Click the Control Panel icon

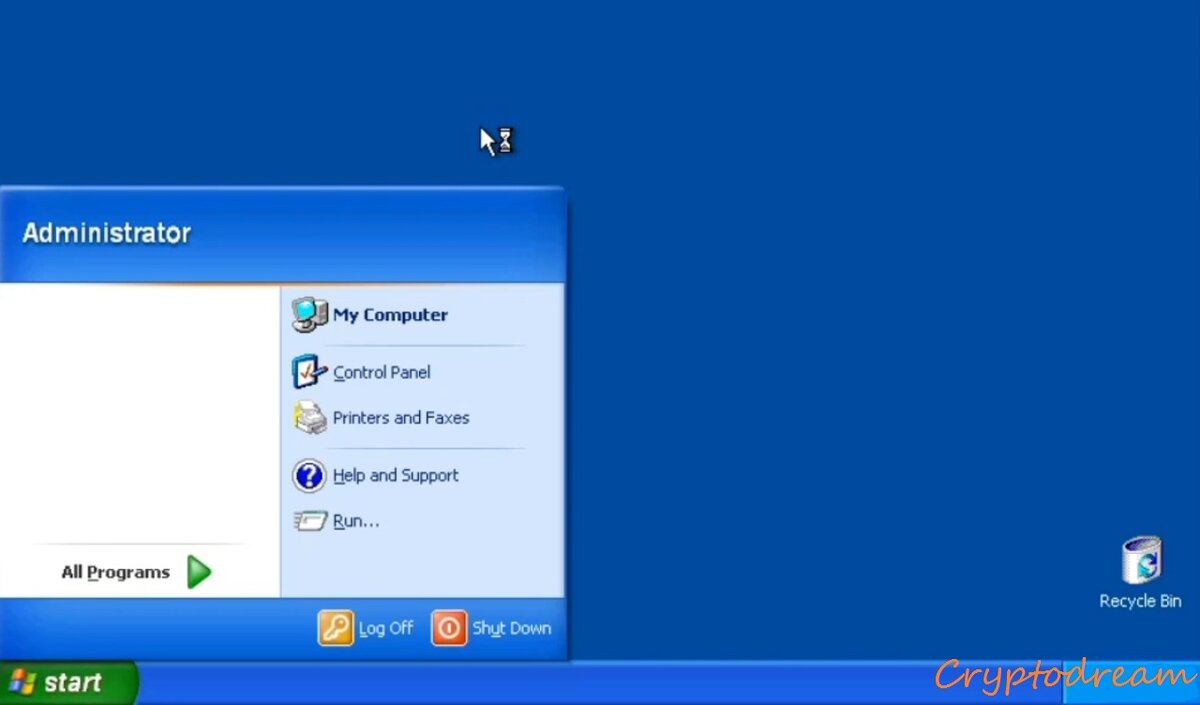309,372
